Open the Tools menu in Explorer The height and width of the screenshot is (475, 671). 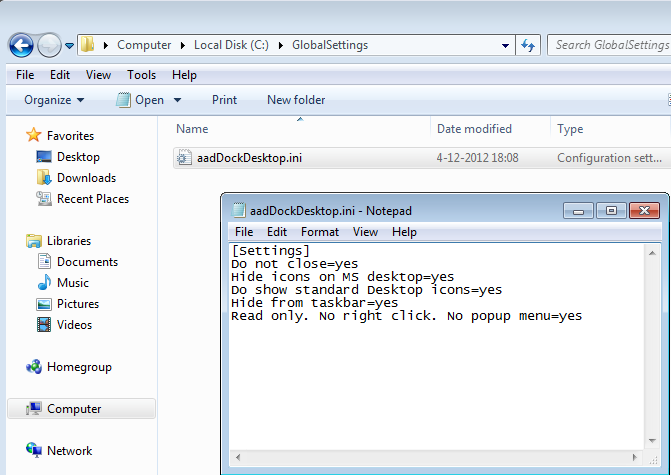click(x=141, y=75)
